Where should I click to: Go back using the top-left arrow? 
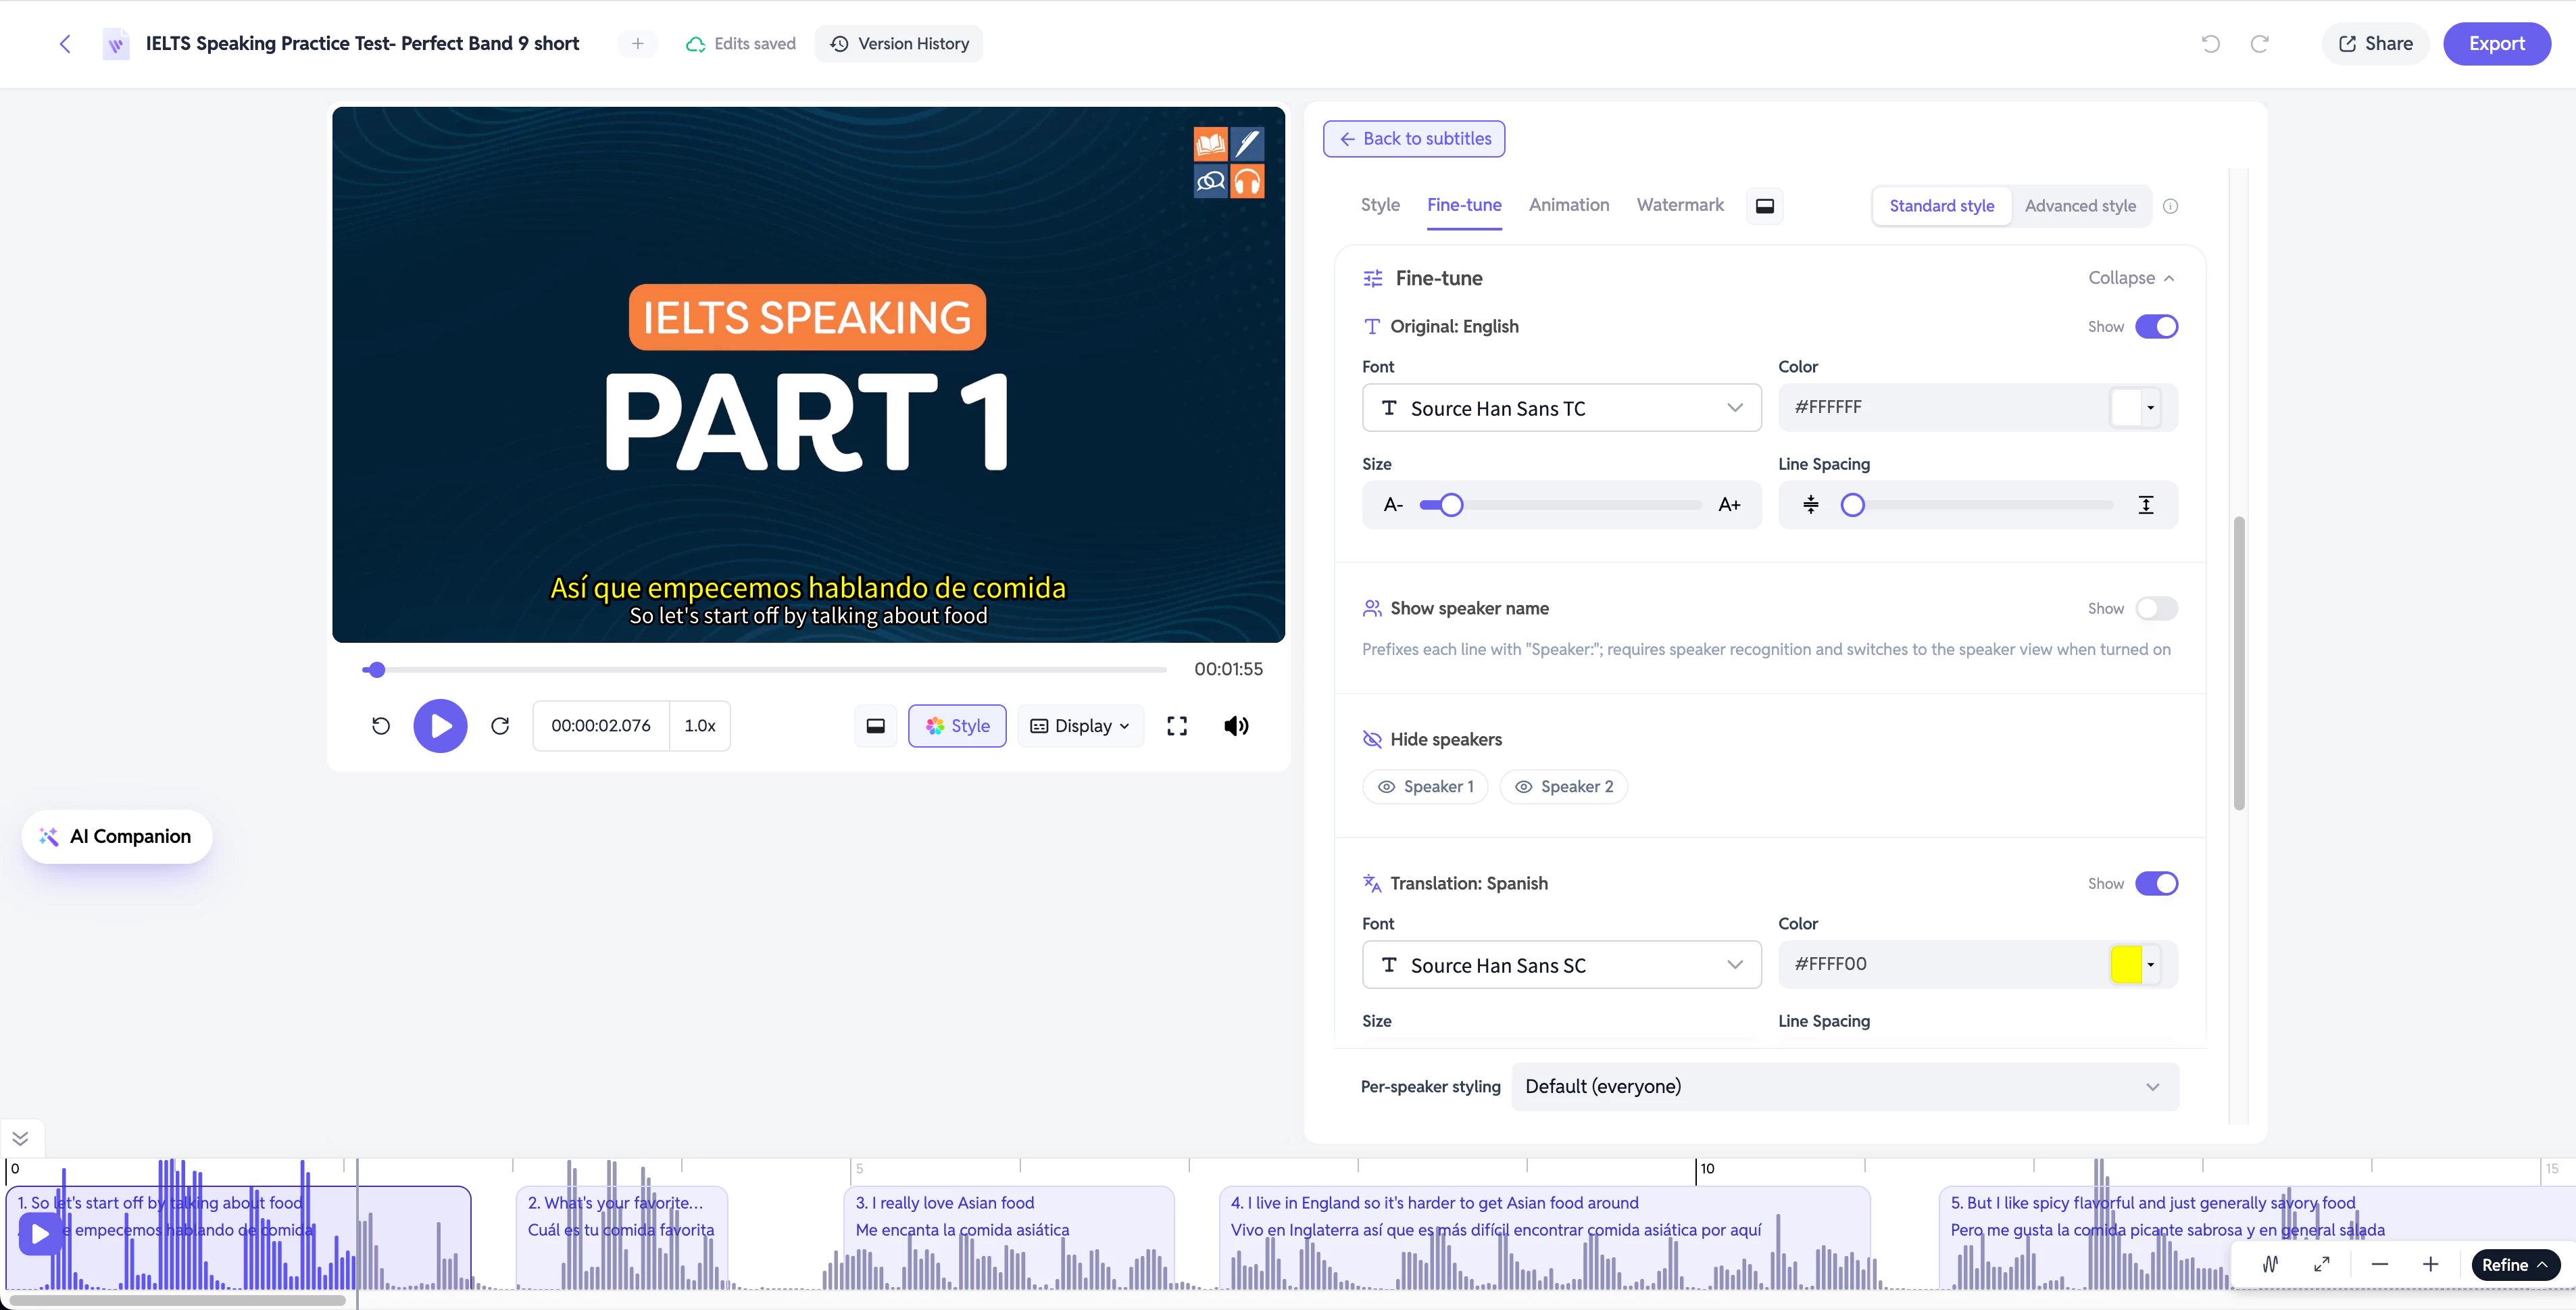[x=65, y=44]
